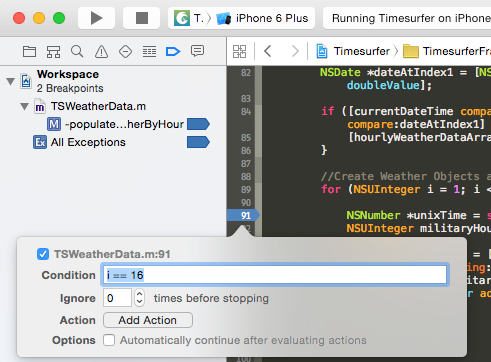Click the green zoom window button
Image resolution: width=491 pixels, height=362 pixels.
click(59, 18)
